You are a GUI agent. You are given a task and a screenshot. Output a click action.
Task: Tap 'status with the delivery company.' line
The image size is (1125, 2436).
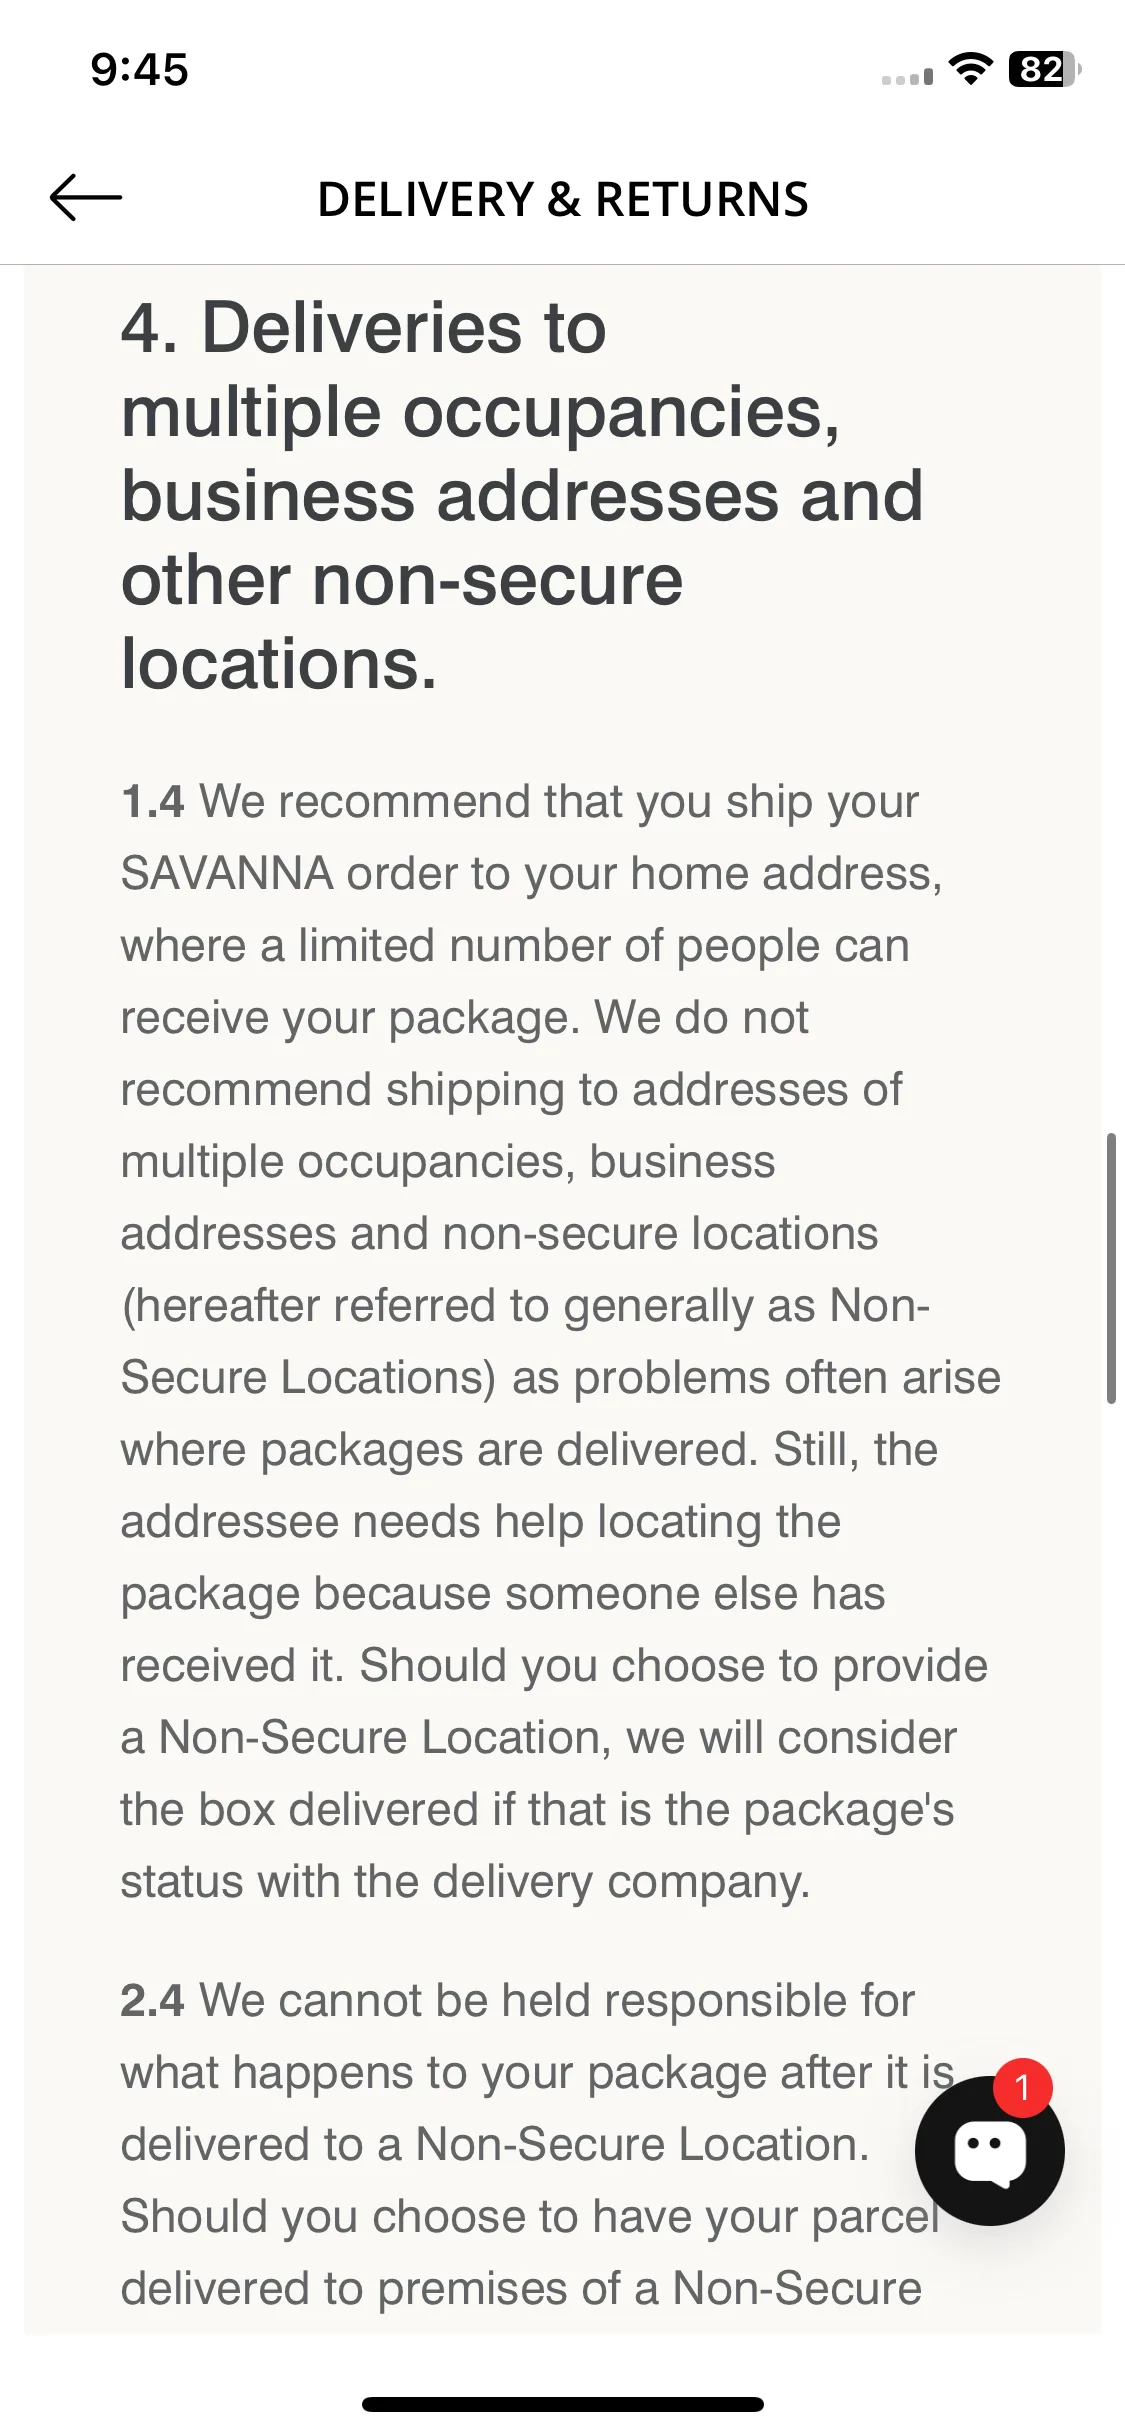click(465, 1882)
